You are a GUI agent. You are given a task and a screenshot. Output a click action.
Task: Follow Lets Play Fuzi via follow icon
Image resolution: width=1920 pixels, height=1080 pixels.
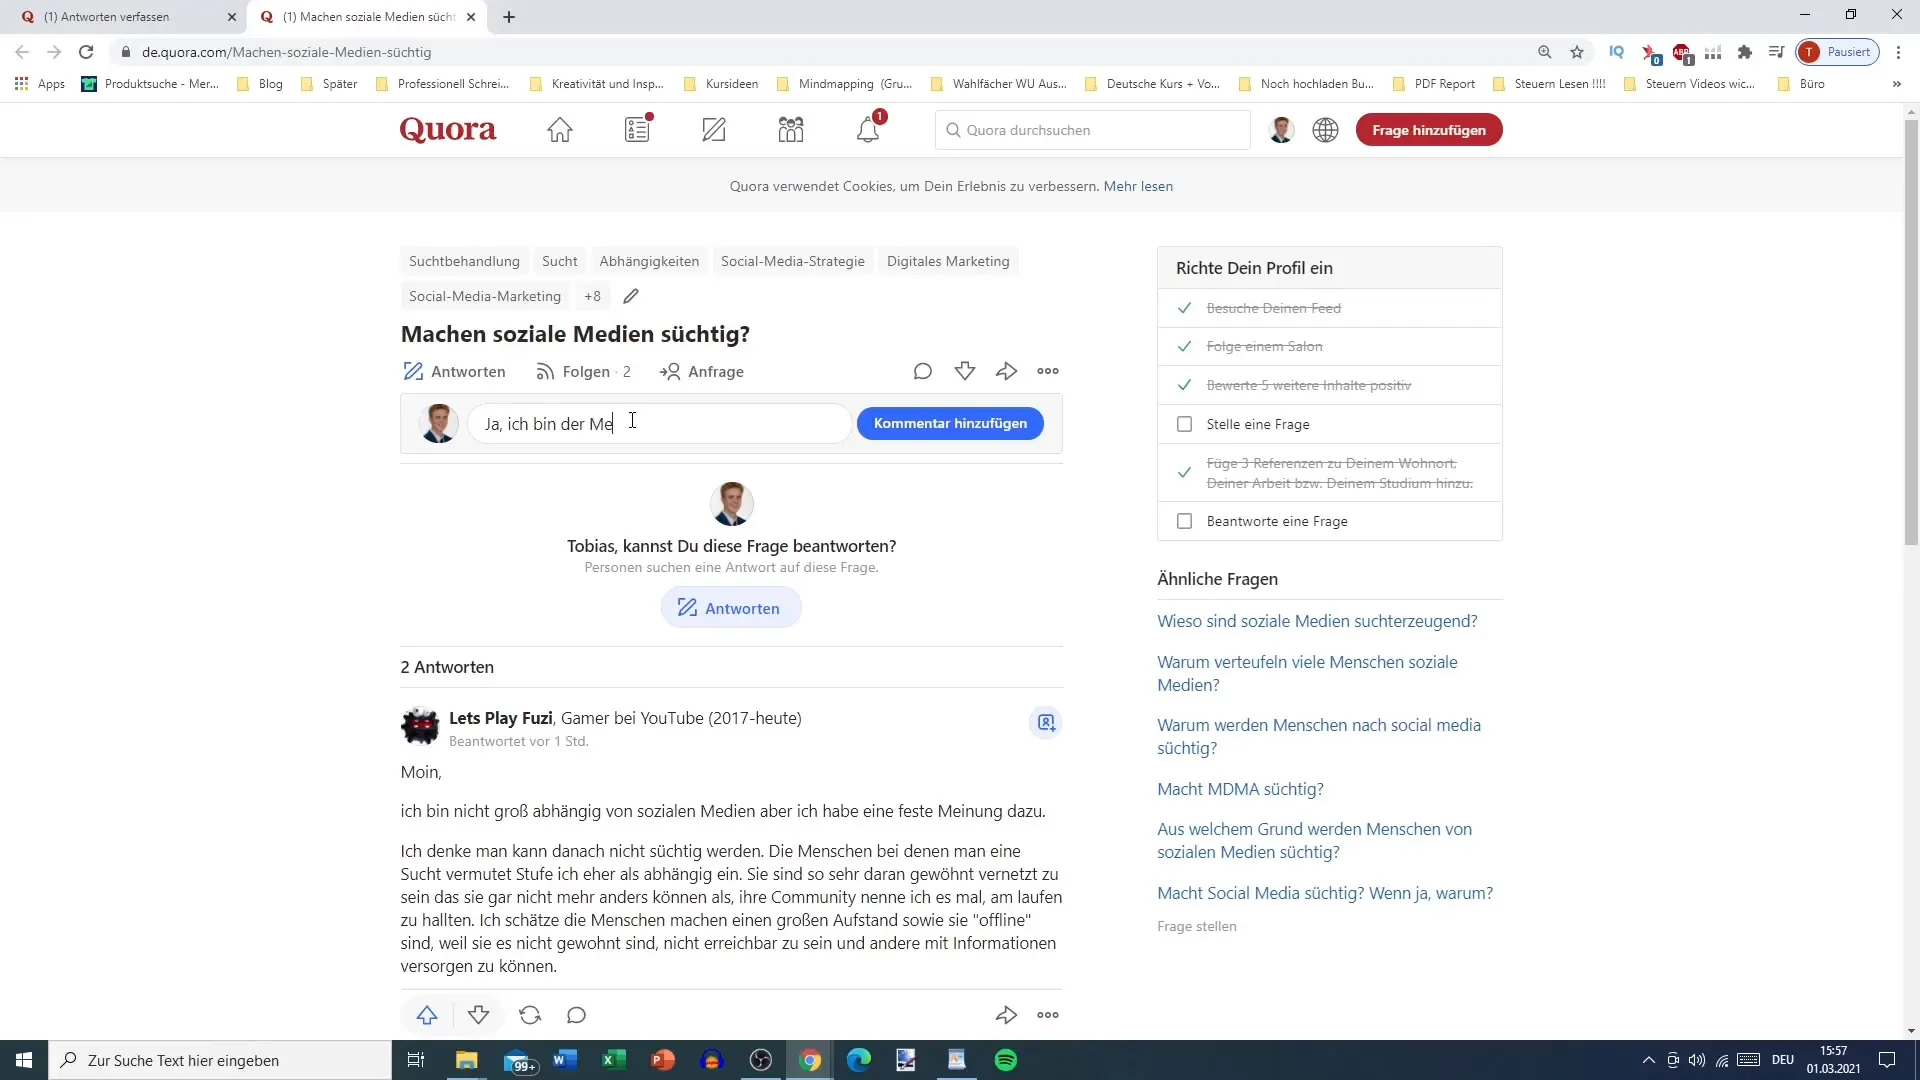click(1046, 722)
